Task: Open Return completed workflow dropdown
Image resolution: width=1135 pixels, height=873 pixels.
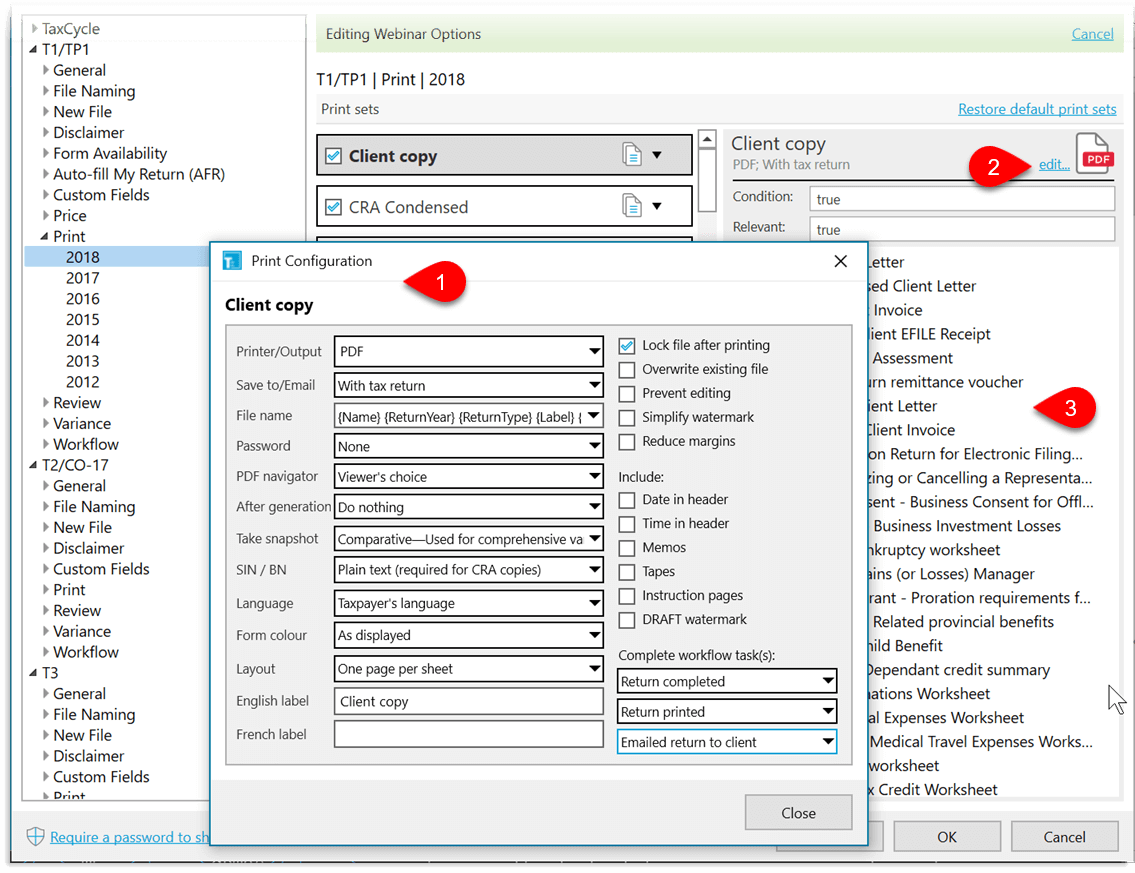Action: tap(727, 681)
